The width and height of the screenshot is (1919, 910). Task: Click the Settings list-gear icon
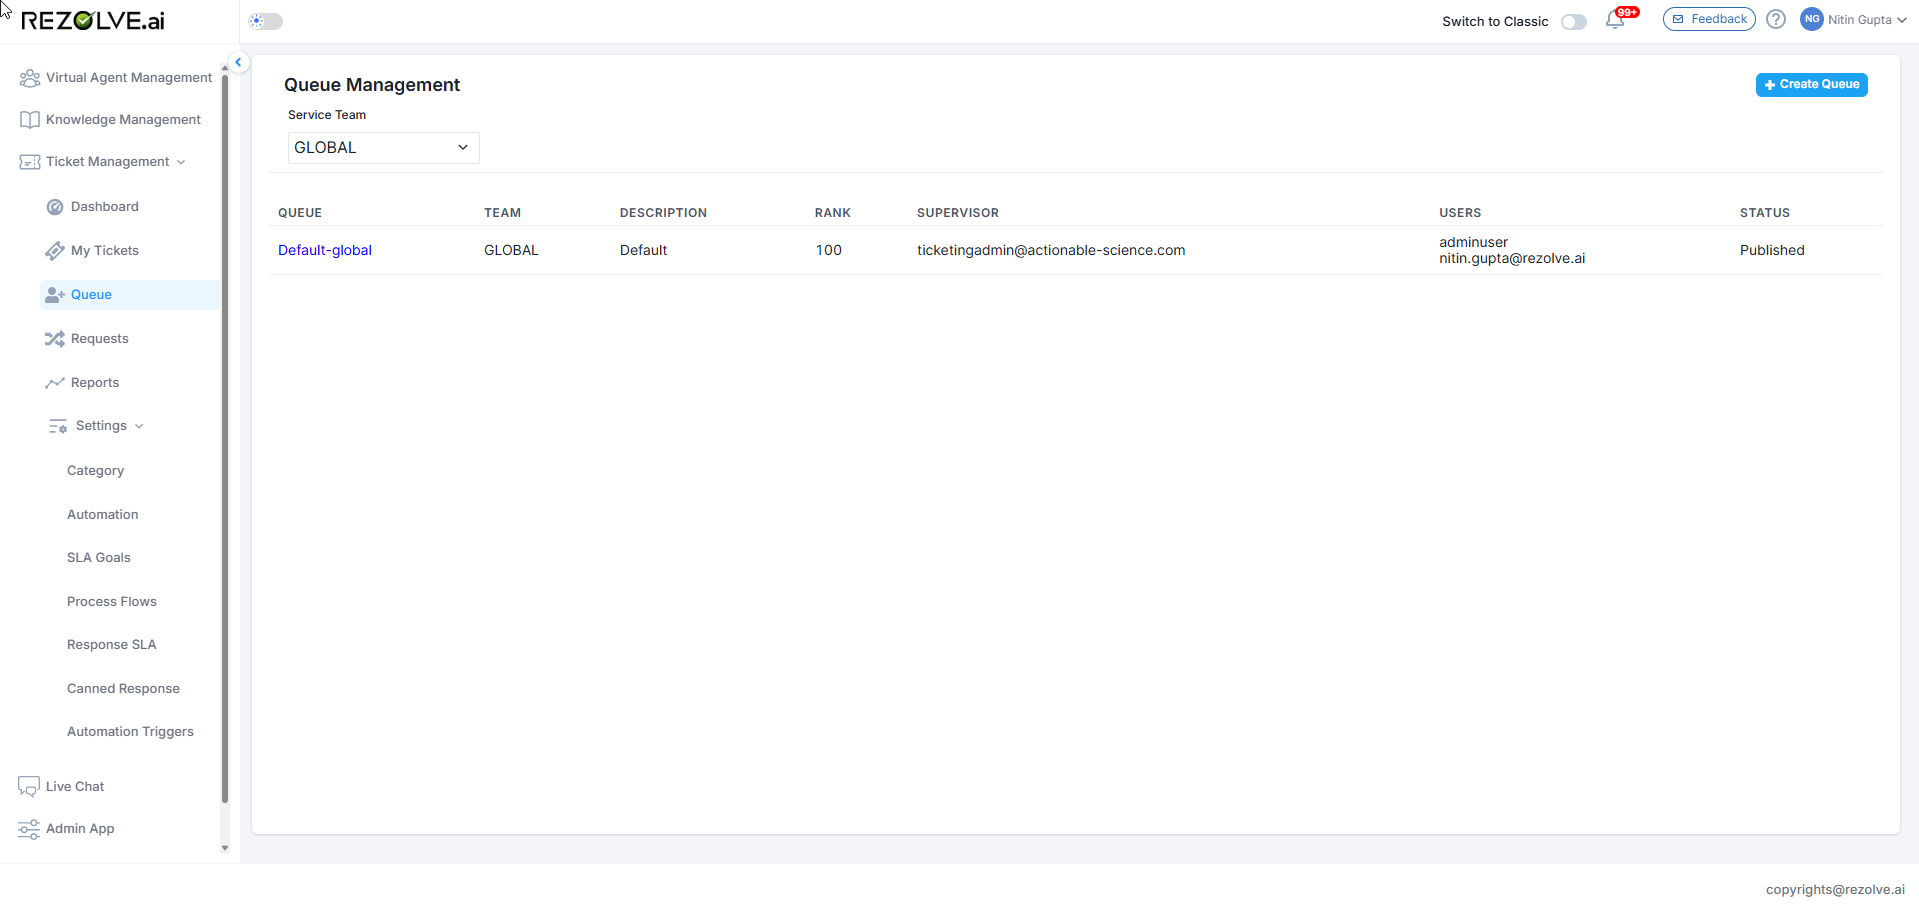[58, 426]
